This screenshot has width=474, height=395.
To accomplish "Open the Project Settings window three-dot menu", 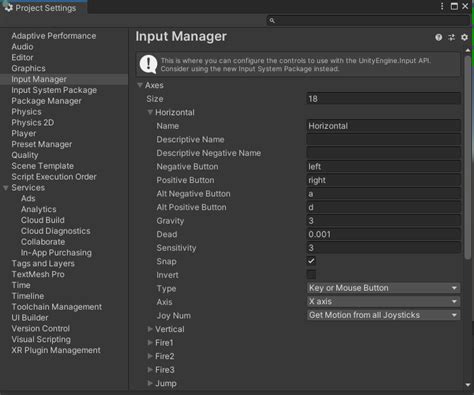I will tap(442, 6).
